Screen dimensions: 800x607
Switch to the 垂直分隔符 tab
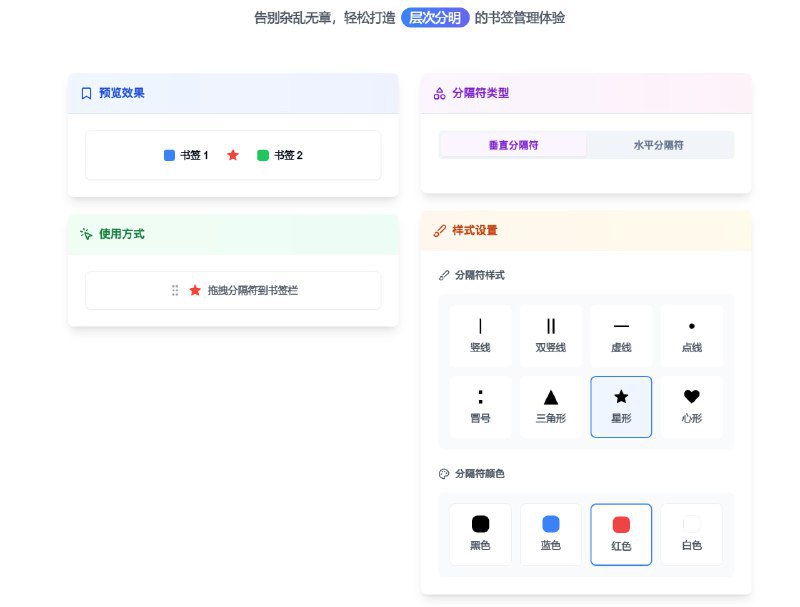pyautogui.click(x=514, y=144)
